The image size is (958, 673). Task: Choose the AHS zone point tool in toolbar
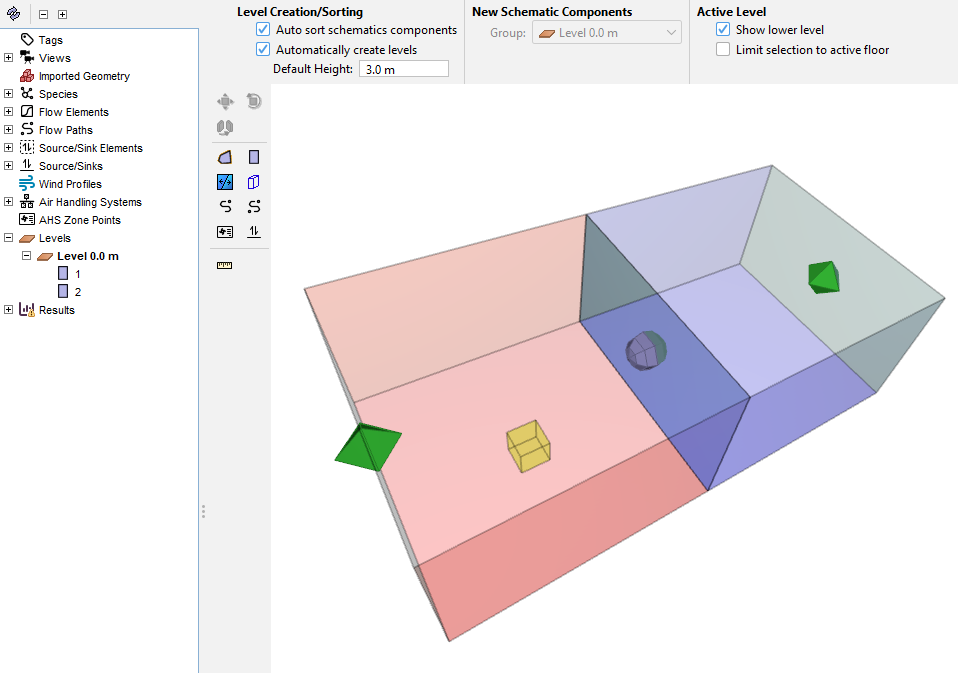point(225,232)
